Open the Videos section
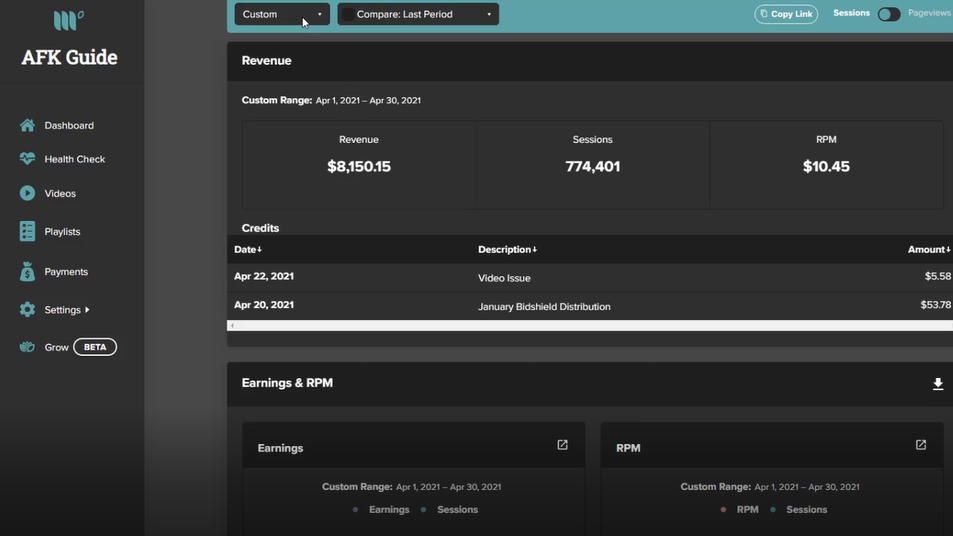 [x=60, y=193]
